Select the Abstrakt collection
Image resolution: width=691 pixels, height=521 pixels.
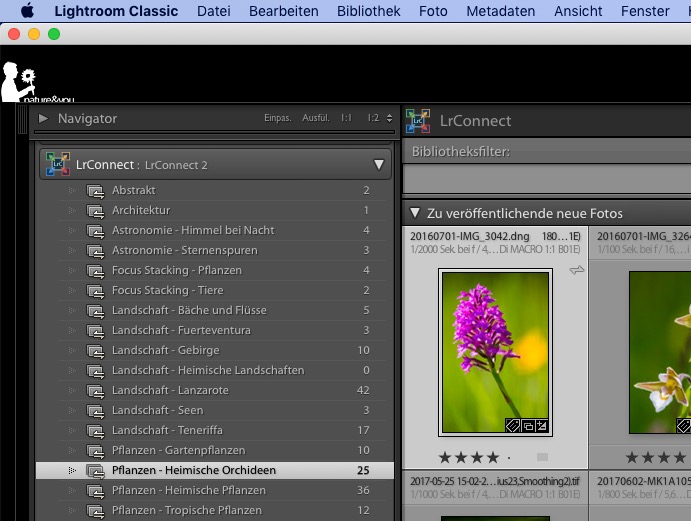tap(214, 190)
